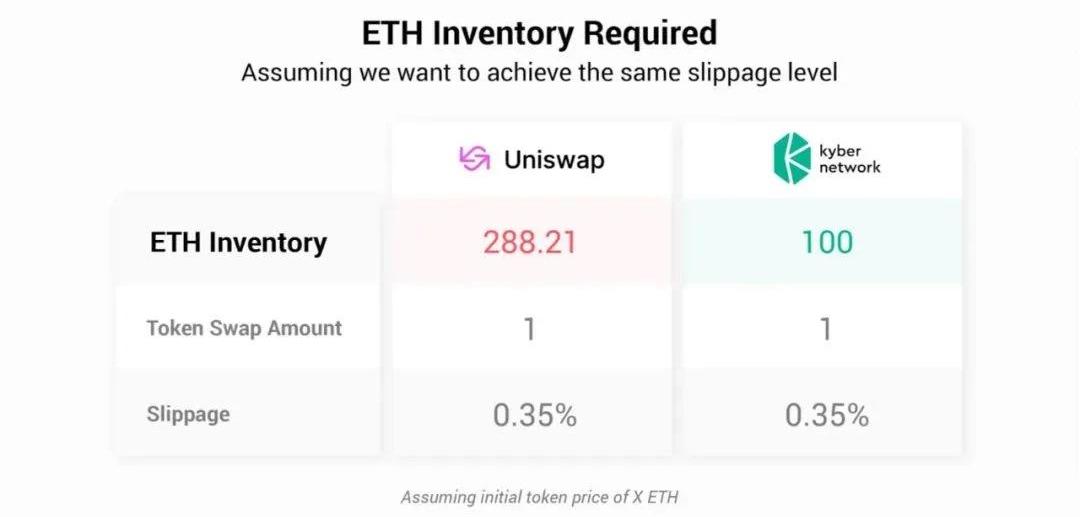The width and height of the screenshot is (1080, 517).
Task: Click the initial token price footnote
Action: coord(539,496)
